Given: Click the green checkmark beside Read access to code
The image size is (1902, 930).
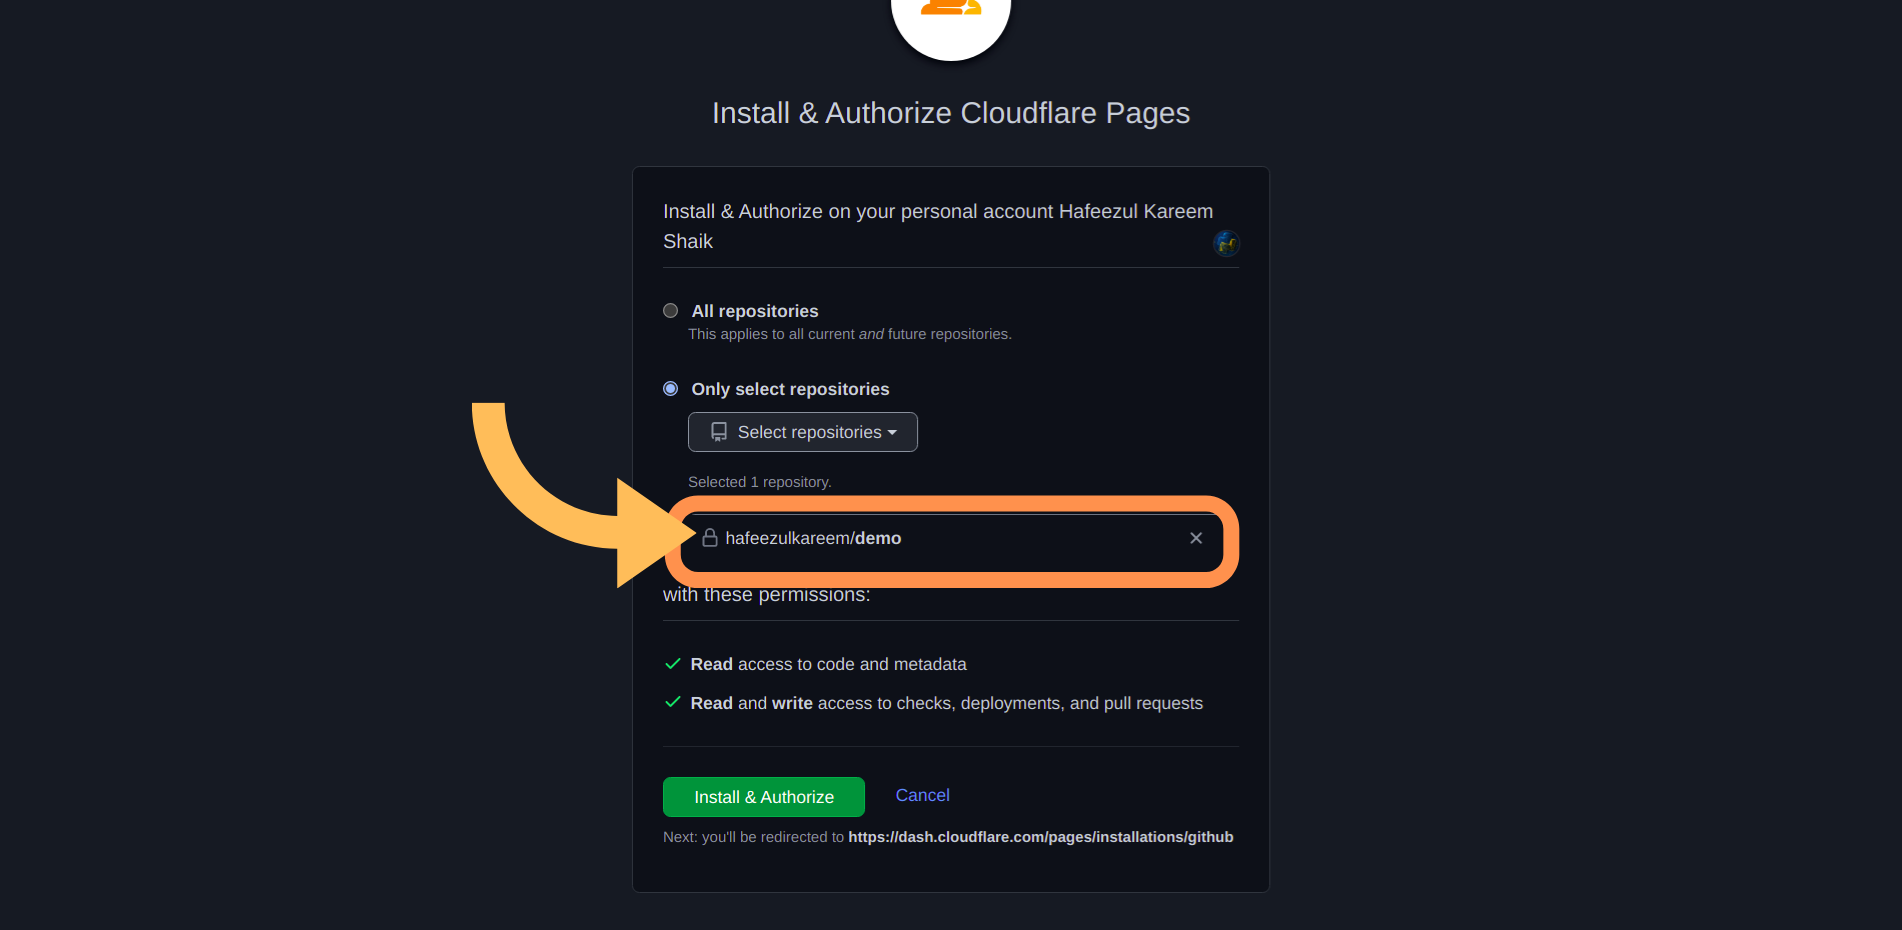Looking at the screenshot, I should pos(673,664).
